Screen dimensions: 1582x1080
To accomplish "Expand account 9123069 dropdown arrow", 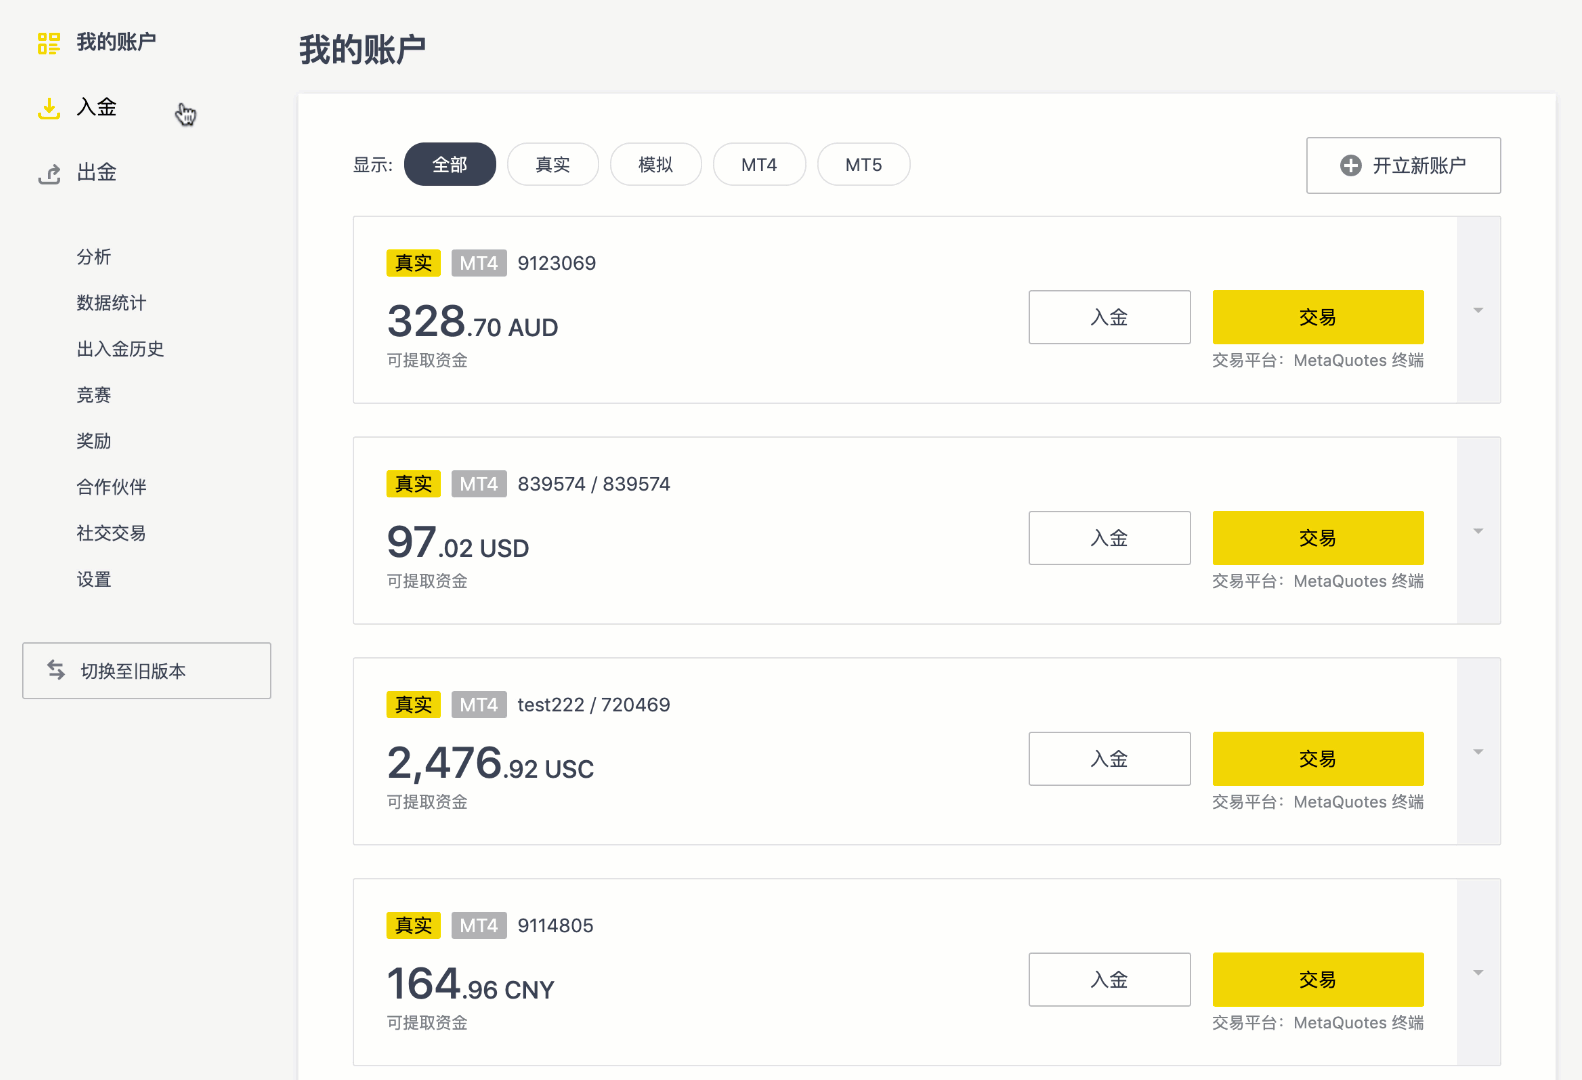I will click(x=1478, y=311).
